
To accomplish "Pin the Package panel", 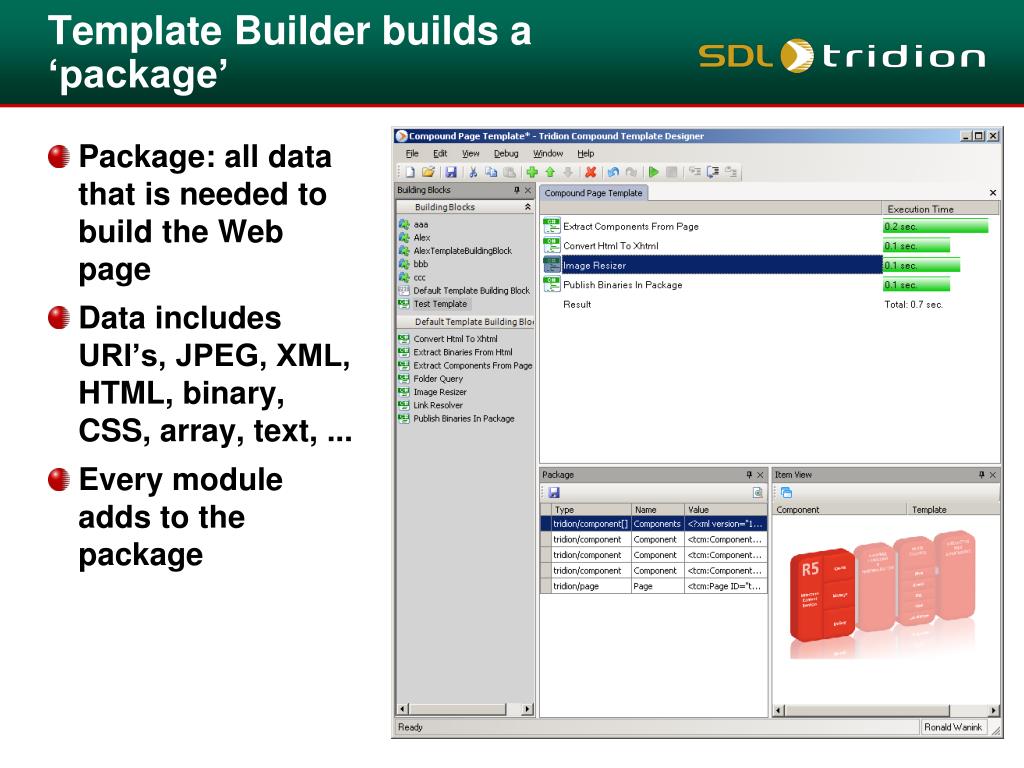I will (749, 475).
